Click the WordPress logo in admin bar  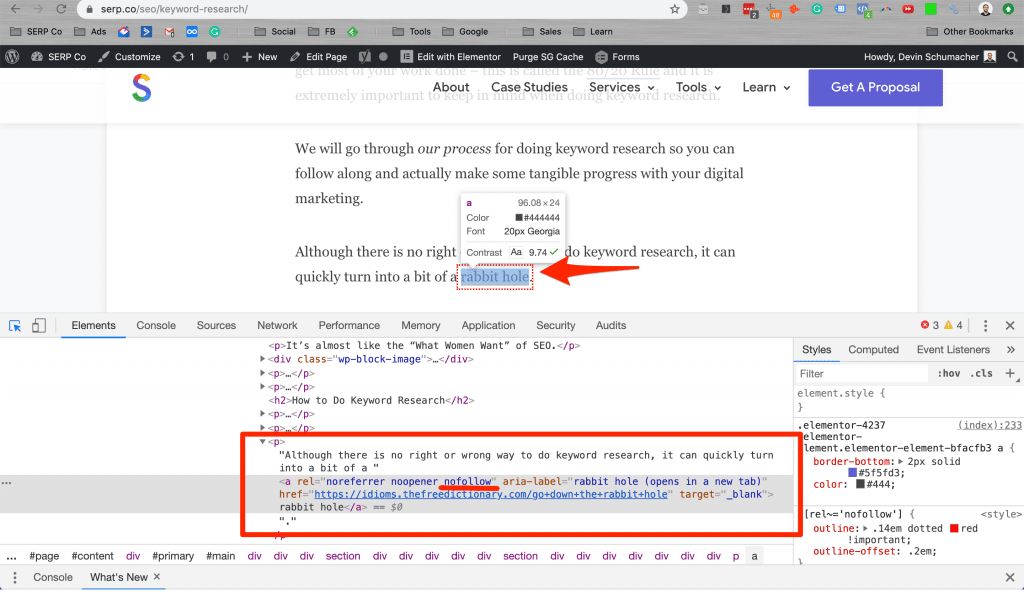click(12, 57)
